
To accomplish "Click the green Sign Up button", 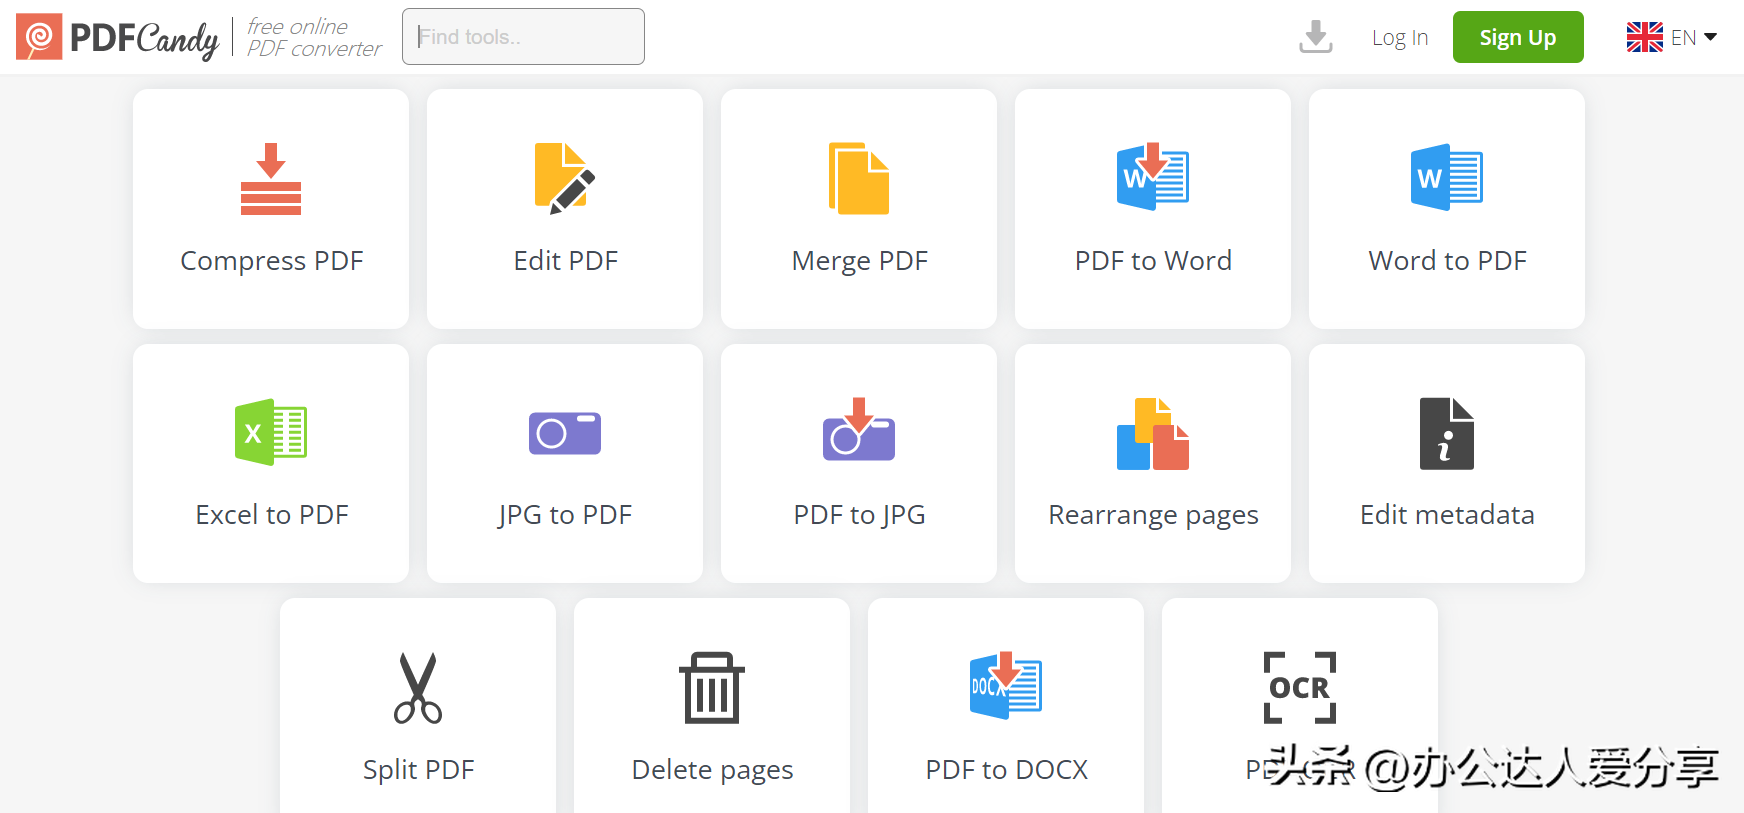I will [x=1518, y=37].
